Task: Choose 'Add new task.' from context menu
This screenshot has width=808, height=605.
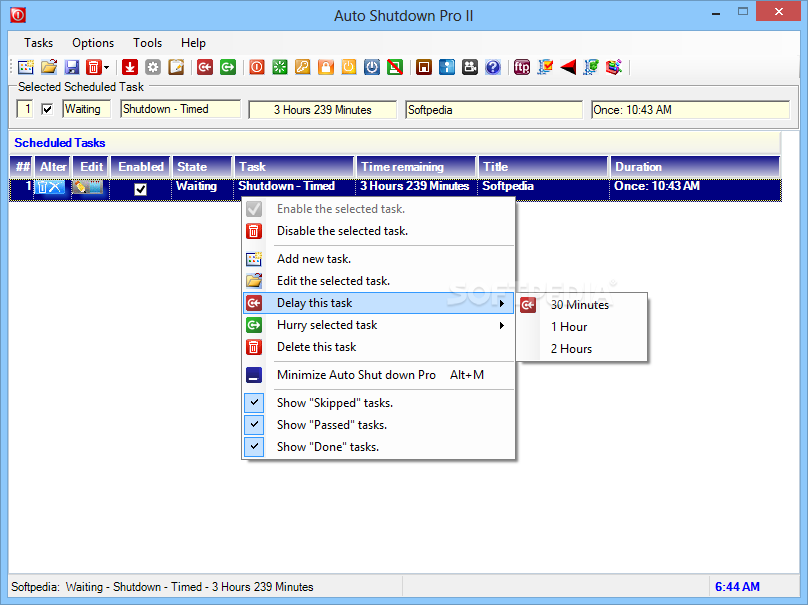Action: [x=379, y=259]
